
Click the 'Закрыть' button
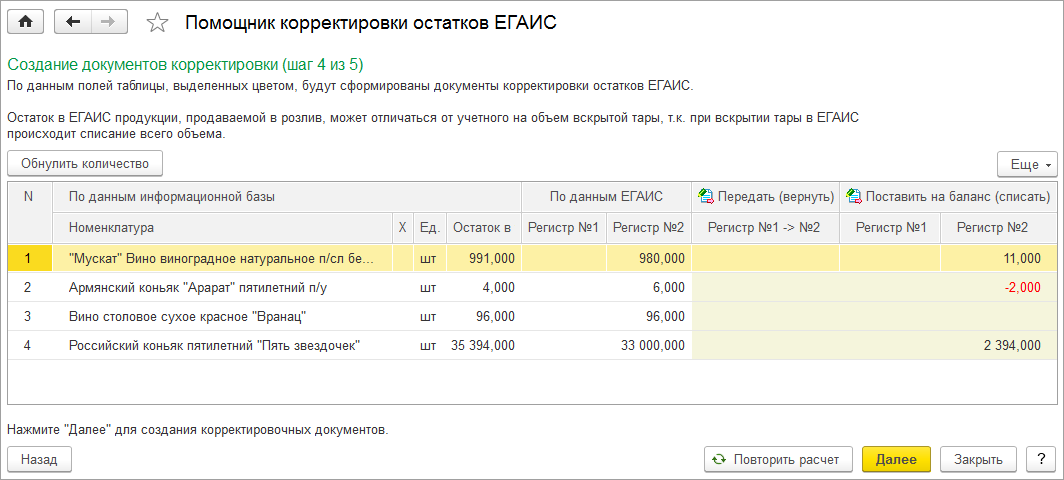[978, 460]
